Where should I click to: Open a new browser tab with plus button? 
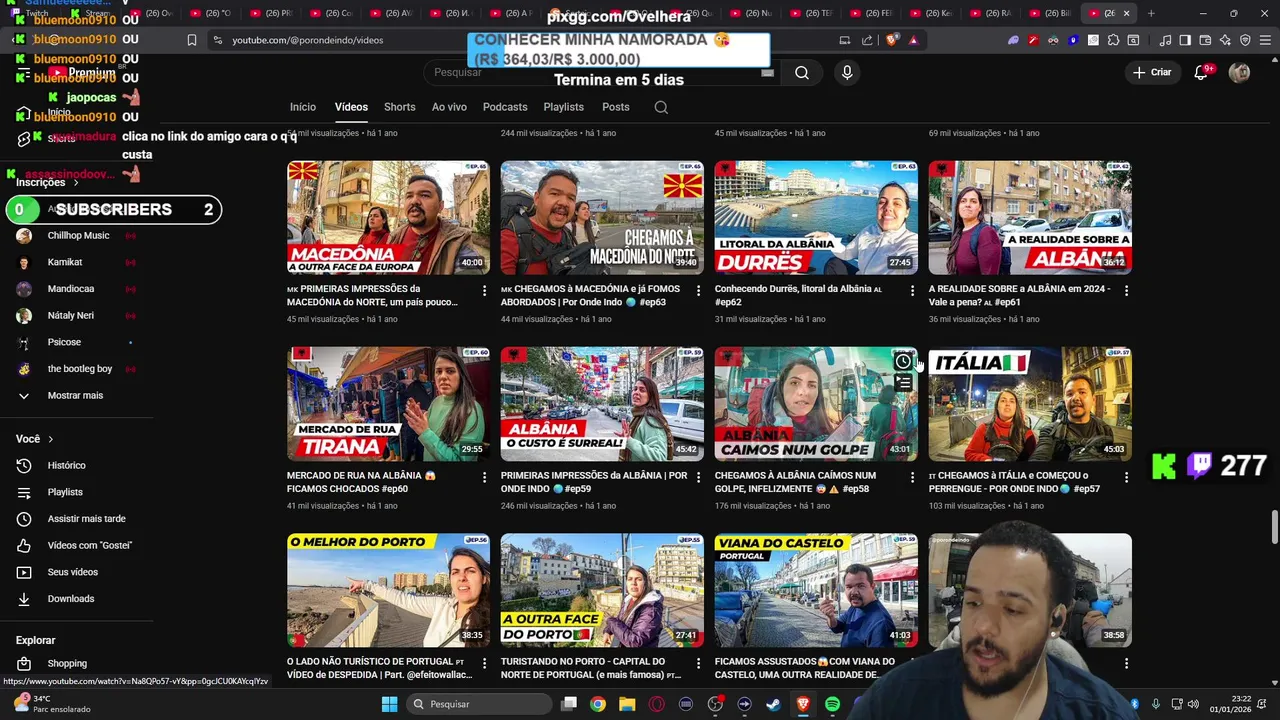click(1151, 13)
